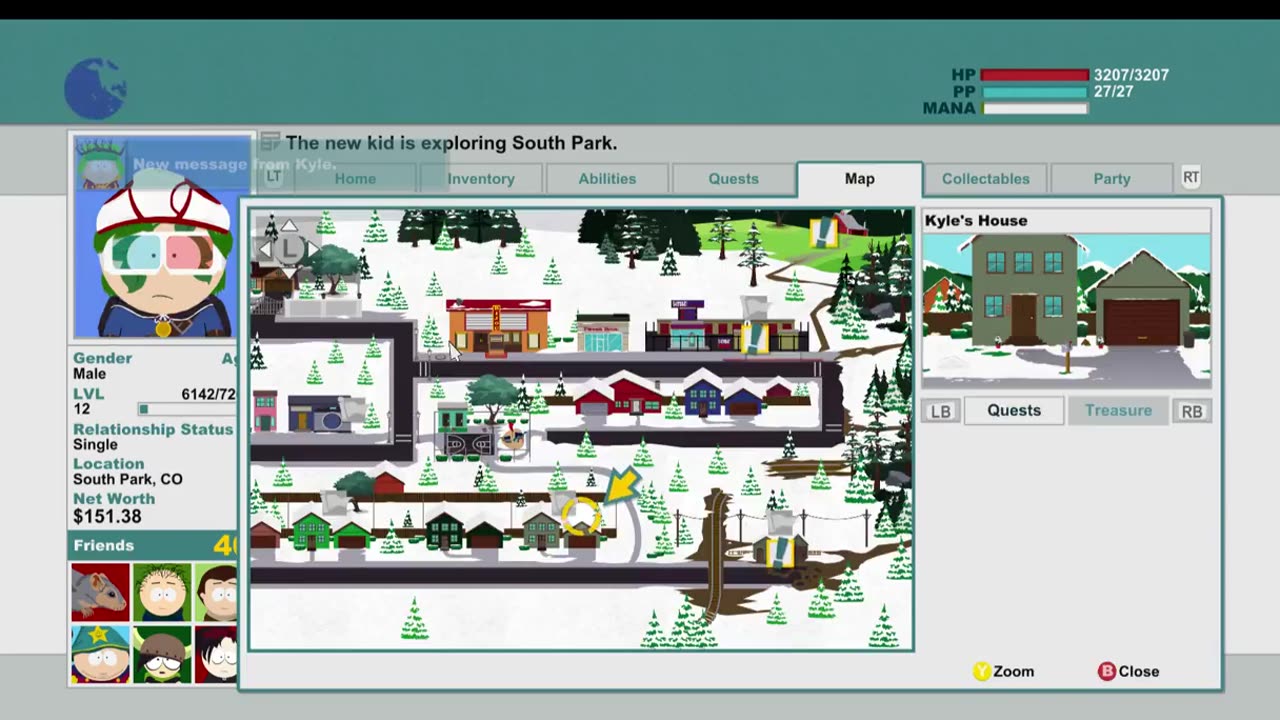Open the Abilities tab
1280x720 pixels.
point(607,178)
